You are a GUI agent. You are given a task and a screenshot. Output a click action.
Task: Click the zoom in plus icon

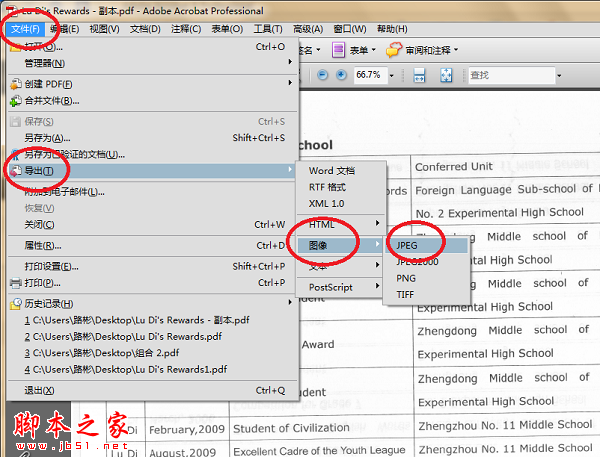pos(341,75)
